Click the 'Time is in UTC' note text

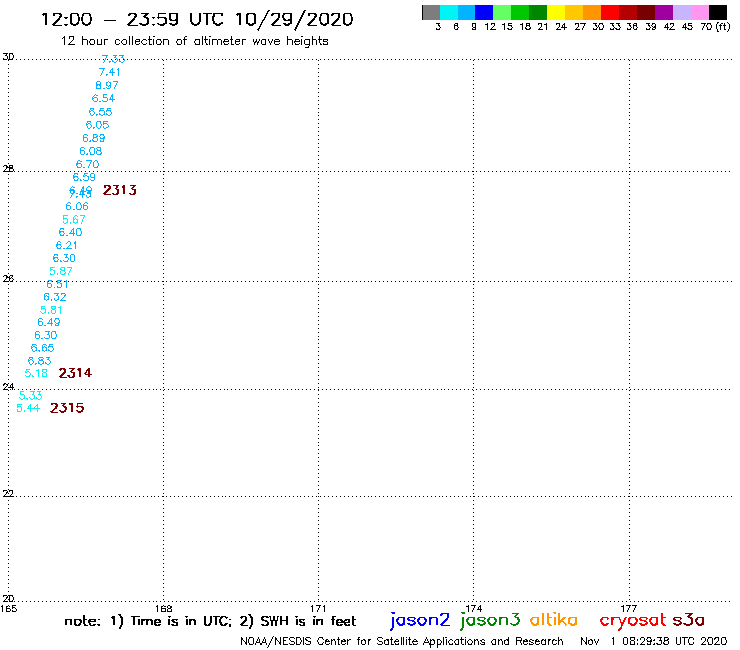pos(181,621)
